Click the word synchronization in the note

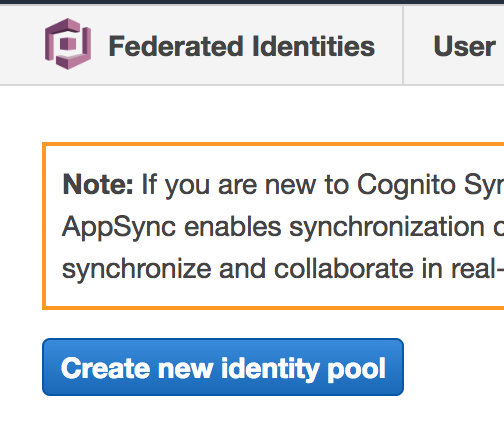[387, 227]
